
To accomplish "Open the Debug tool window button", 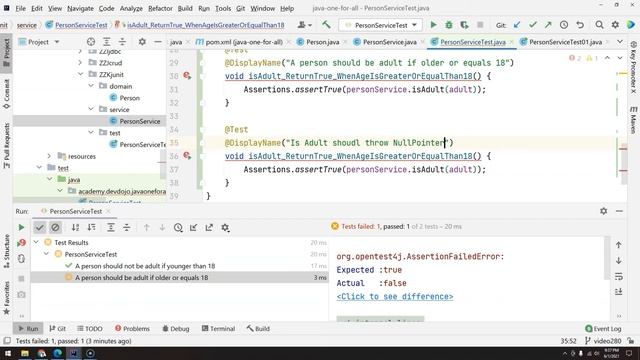I will point(176,328).
